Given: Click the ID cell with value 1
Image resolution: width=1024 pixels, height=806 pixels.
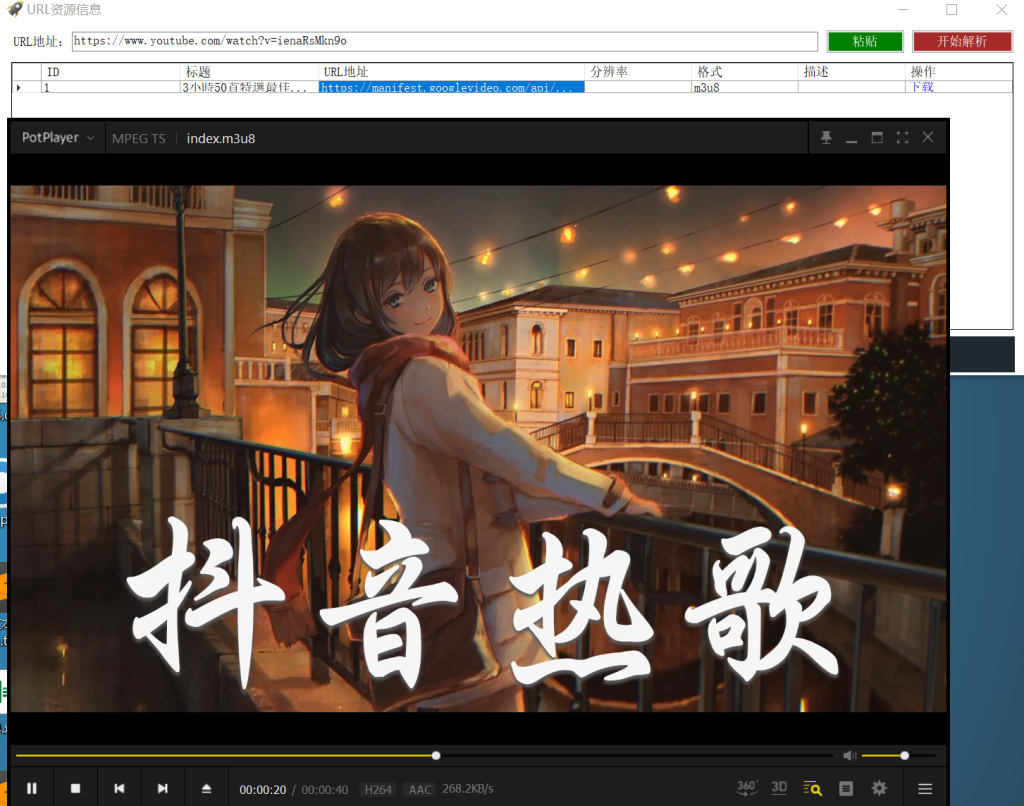Looking at the screenshot, I should coord(110,87).
